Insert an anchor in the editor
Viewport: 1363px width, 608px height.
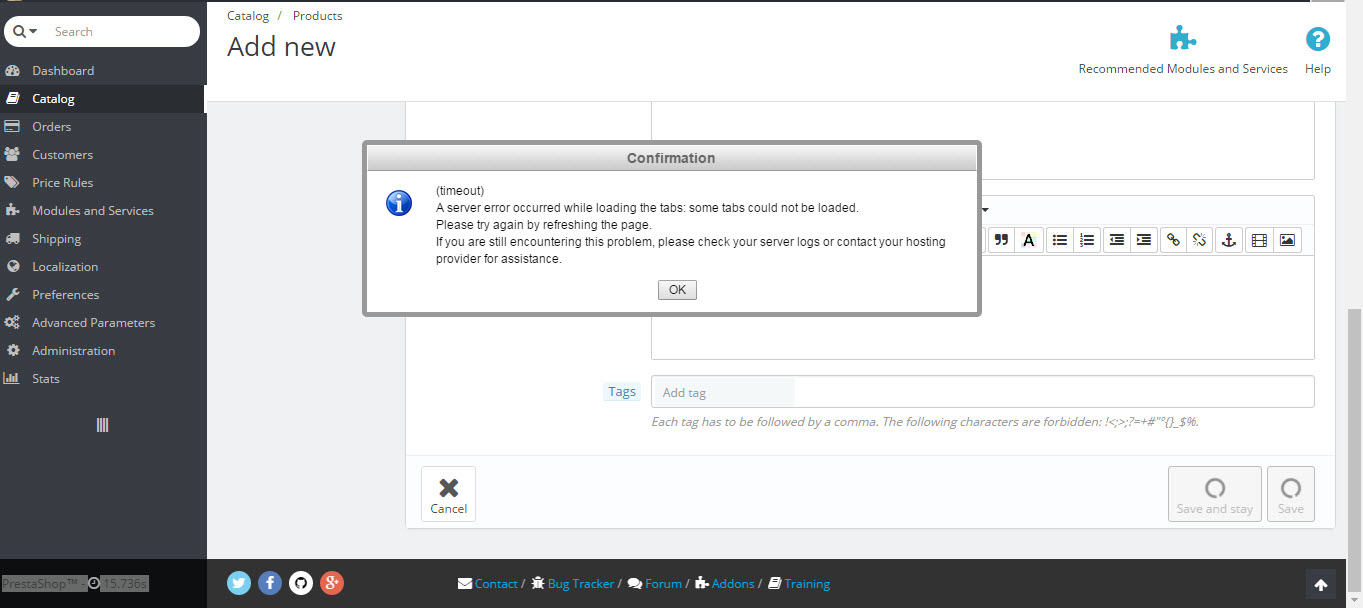coord(1230,240)
